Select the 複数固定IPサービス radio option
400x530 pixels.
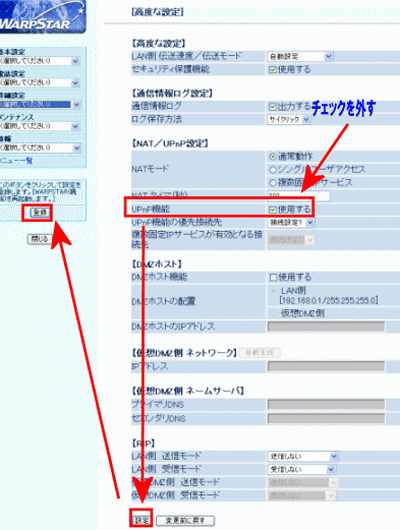273,183
